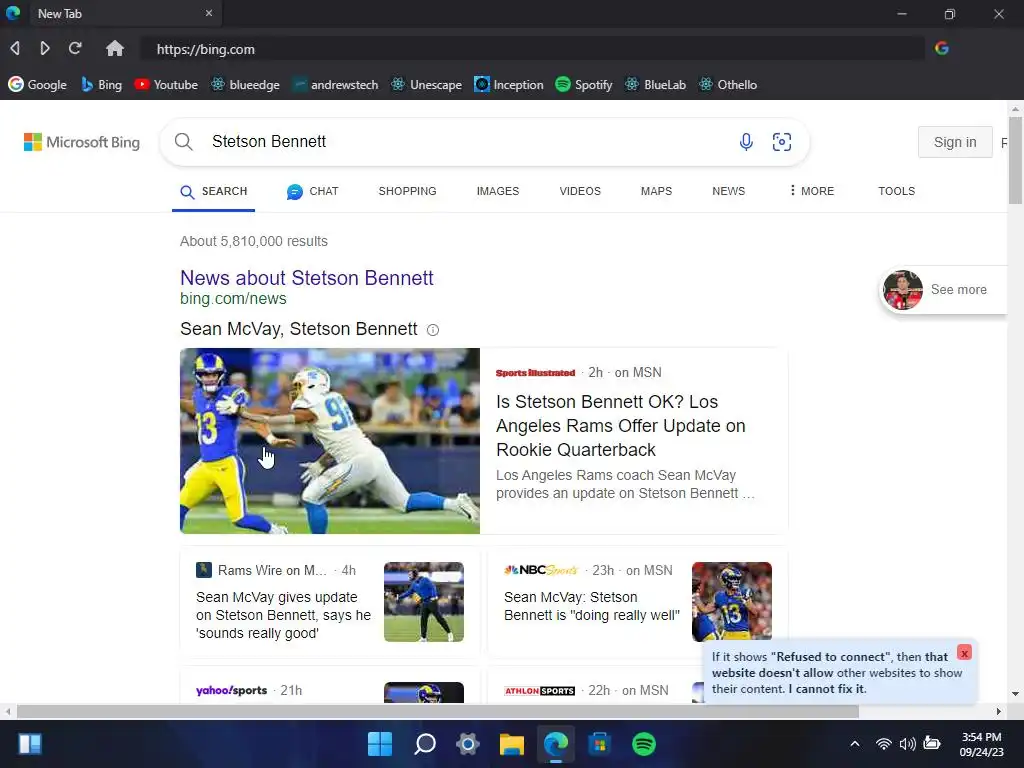Click the Athlon Sports source label

(539, 691)
